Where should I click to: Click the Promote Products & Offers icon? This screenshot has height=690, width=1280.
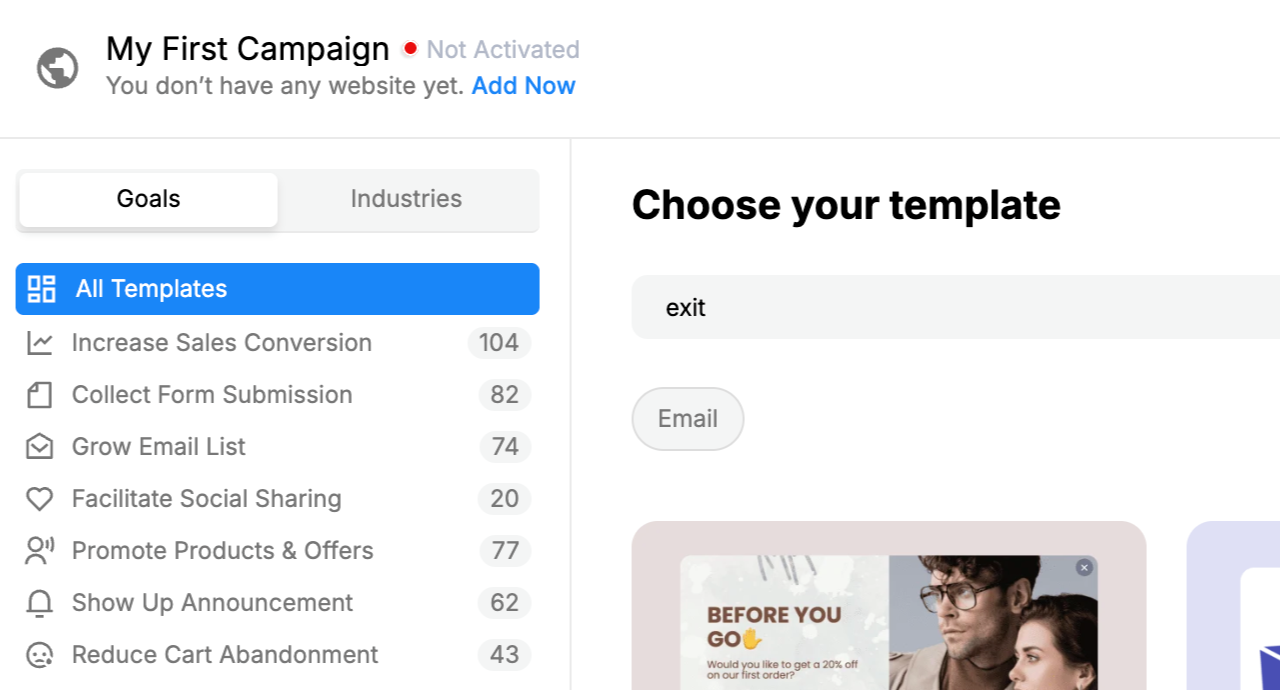[40, 551]
